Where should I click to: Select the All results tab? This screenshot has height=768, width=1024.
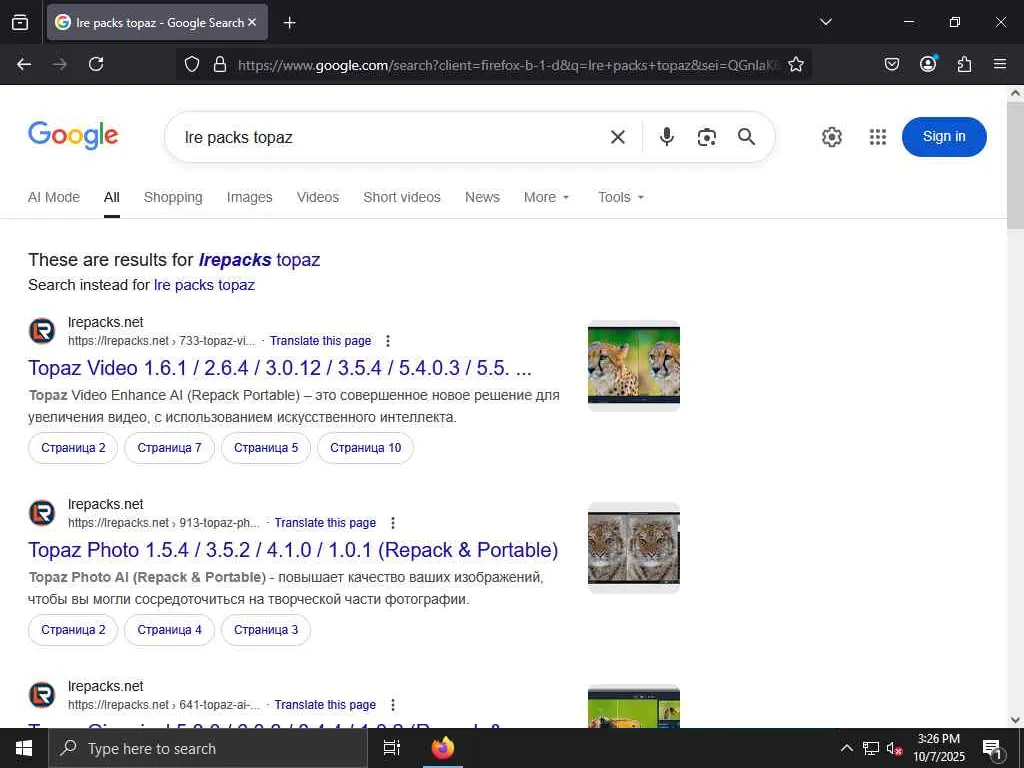[112, 197]
